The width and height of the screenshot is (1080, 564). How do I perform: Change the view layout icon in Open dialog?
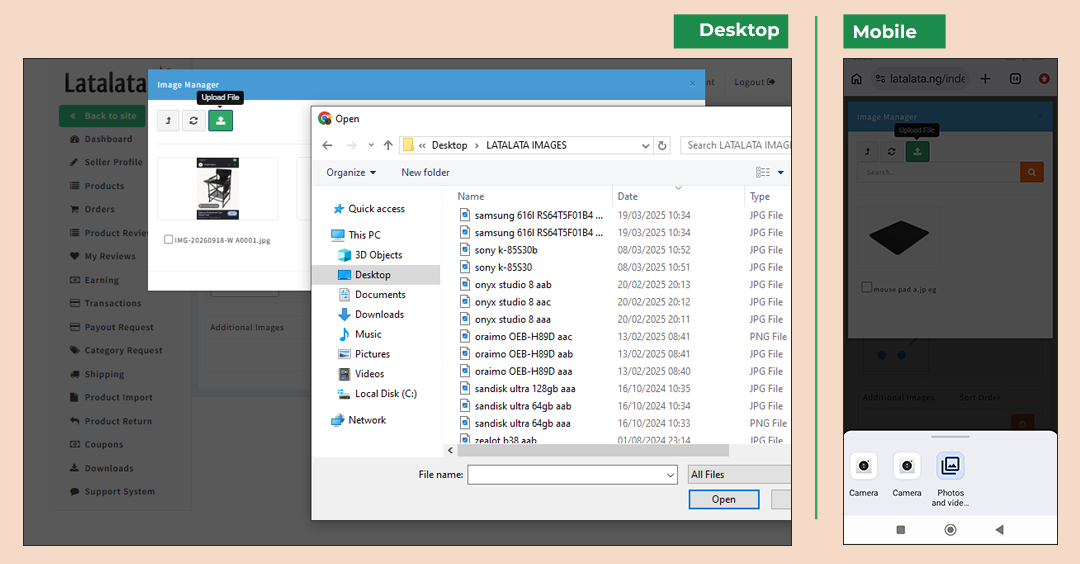coord(762,172)
